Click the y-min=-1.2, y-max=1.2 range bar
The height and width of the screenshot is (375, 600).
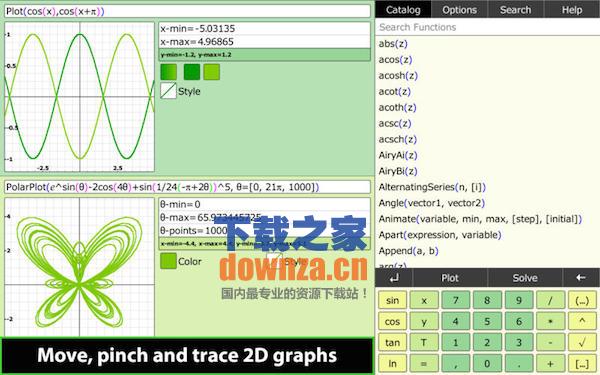264,55
